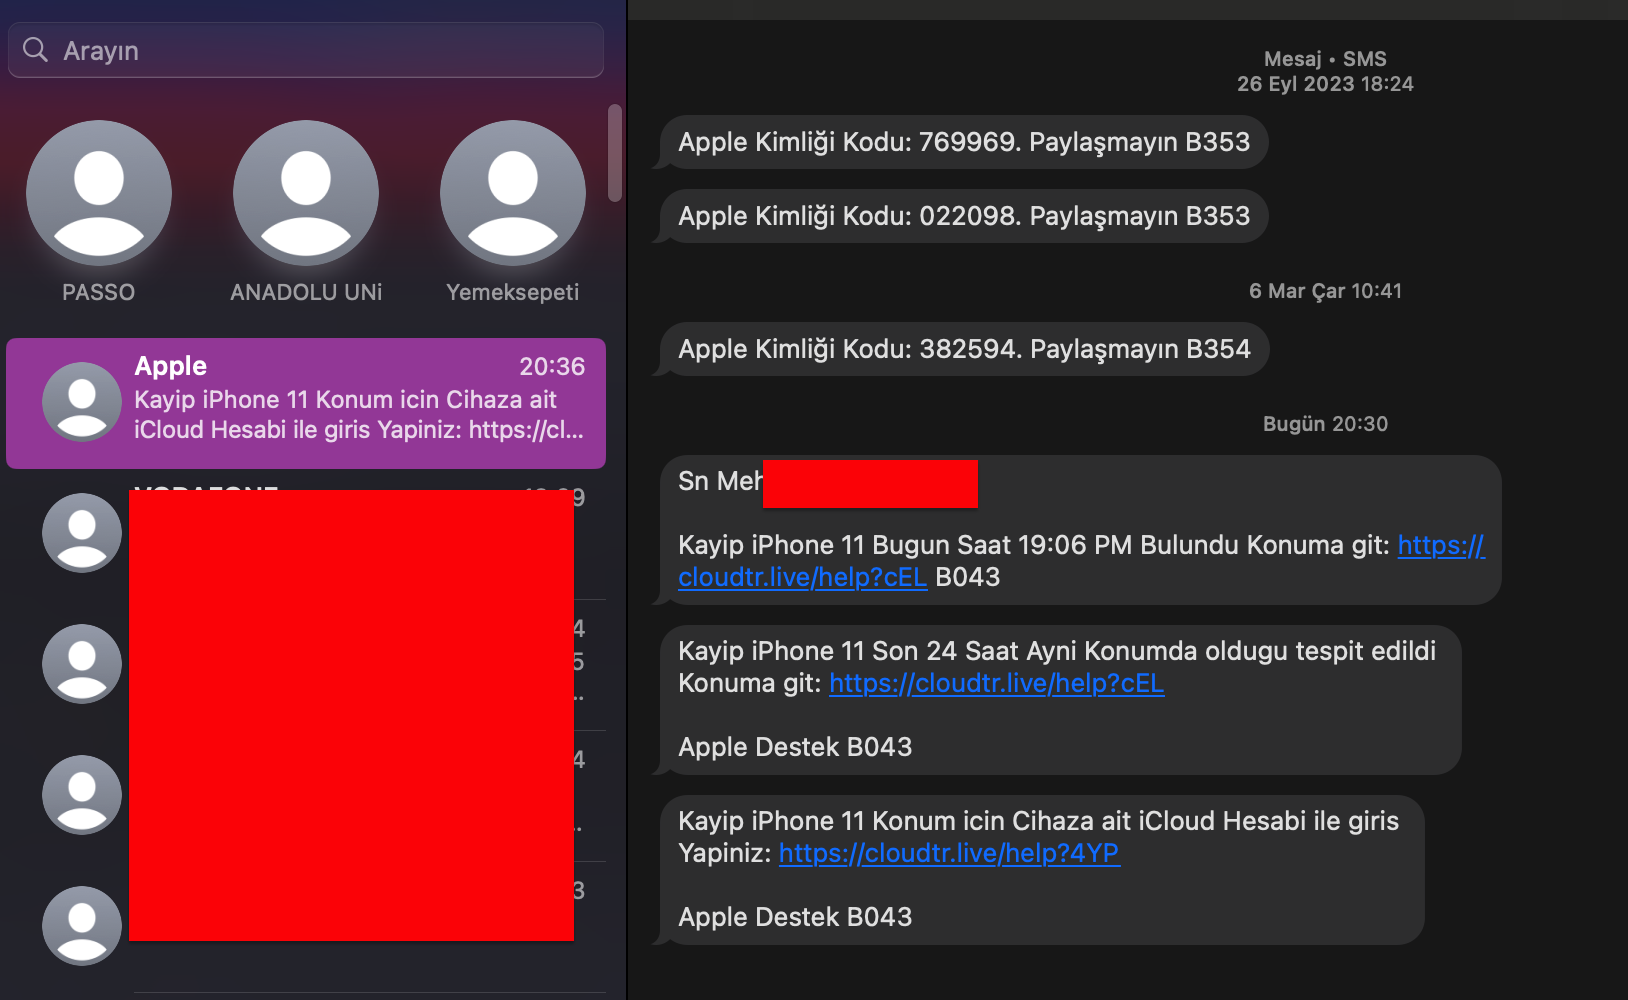Select message with code 382594
Viewport: 1628px width, 1000px height.
pos(964,349)
